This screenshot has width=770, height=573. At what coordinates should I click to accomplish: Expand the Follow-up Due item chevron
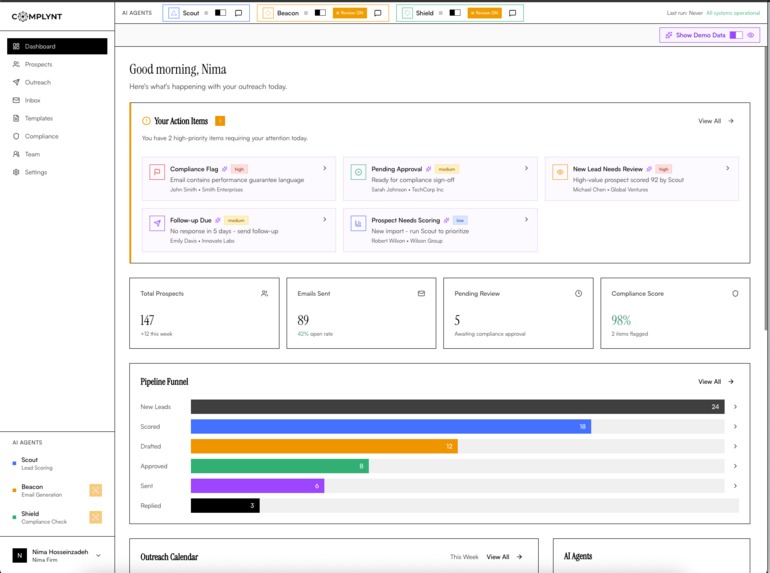tap(325, 219)
